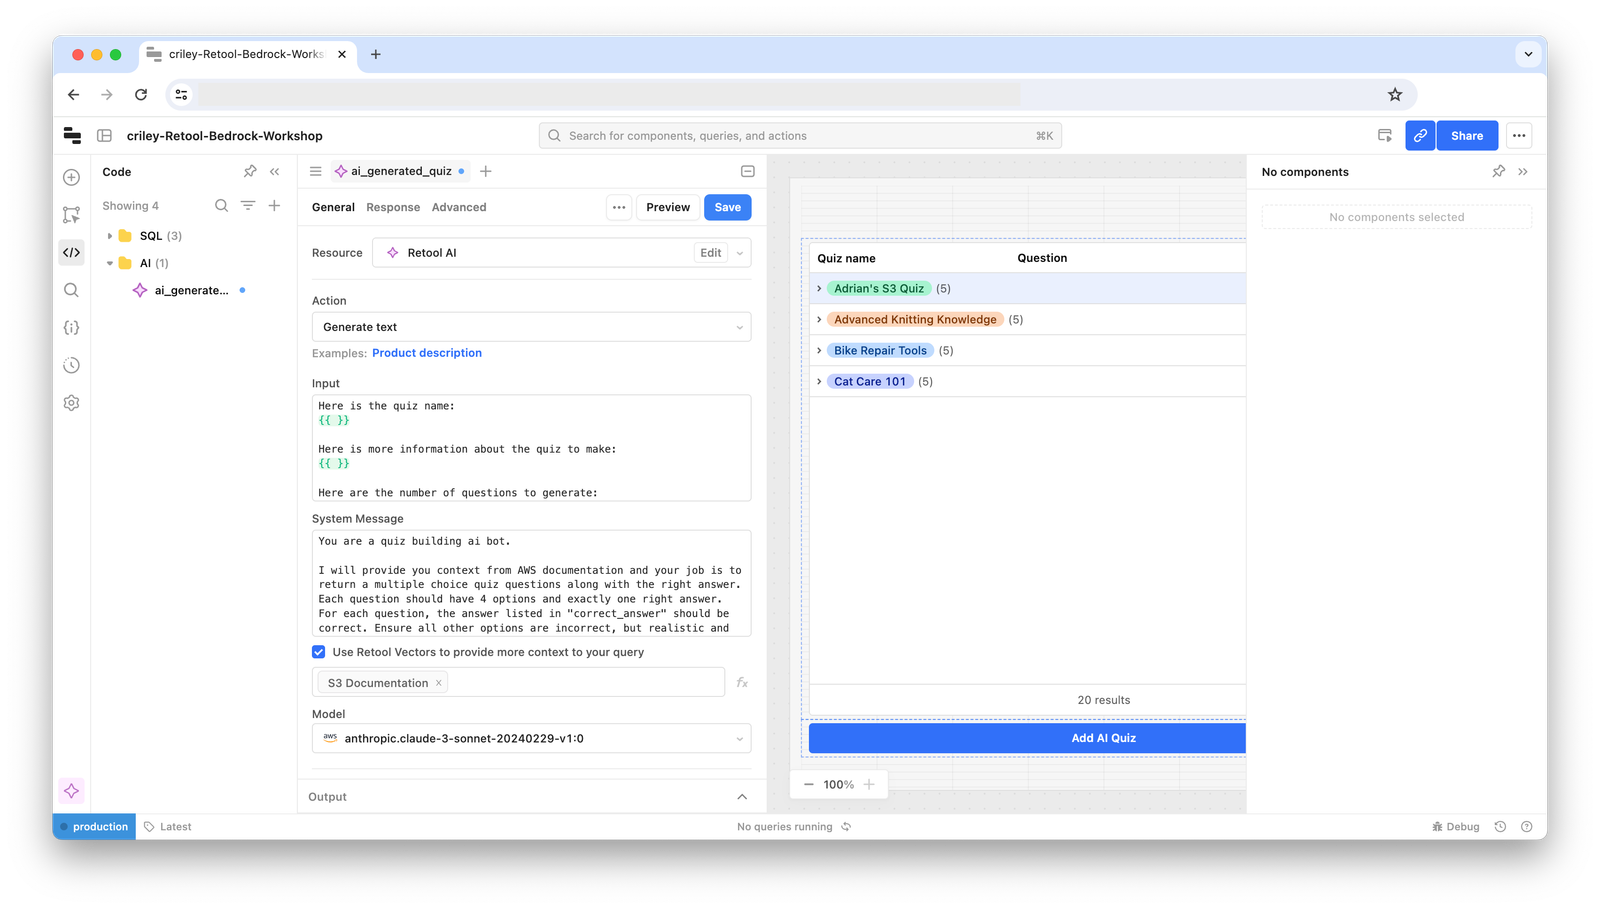Expand Cat Care 101 row

coord(819,382)
